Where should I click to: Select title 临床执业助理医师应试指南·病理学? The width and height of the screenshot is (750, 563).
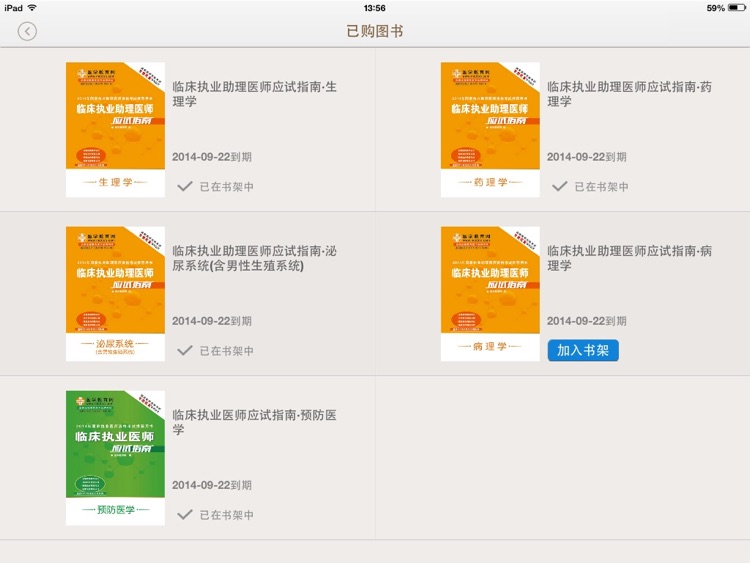click(x=629, y=258)
